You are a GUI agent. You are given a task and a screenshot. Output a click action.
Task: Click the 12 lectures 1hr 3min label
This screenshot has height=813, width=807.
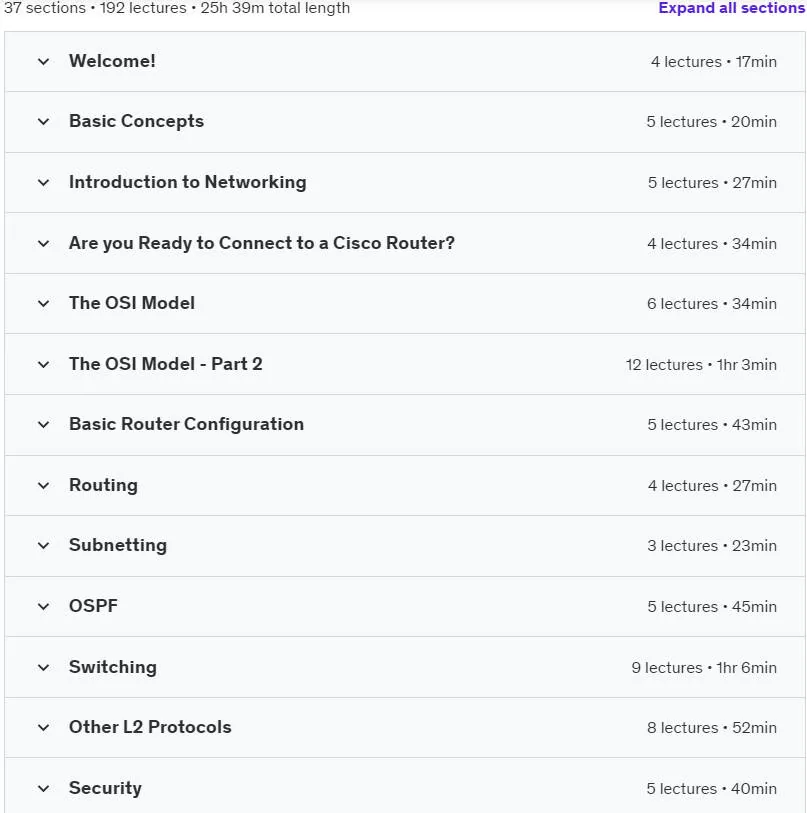[x=701, y=365]
